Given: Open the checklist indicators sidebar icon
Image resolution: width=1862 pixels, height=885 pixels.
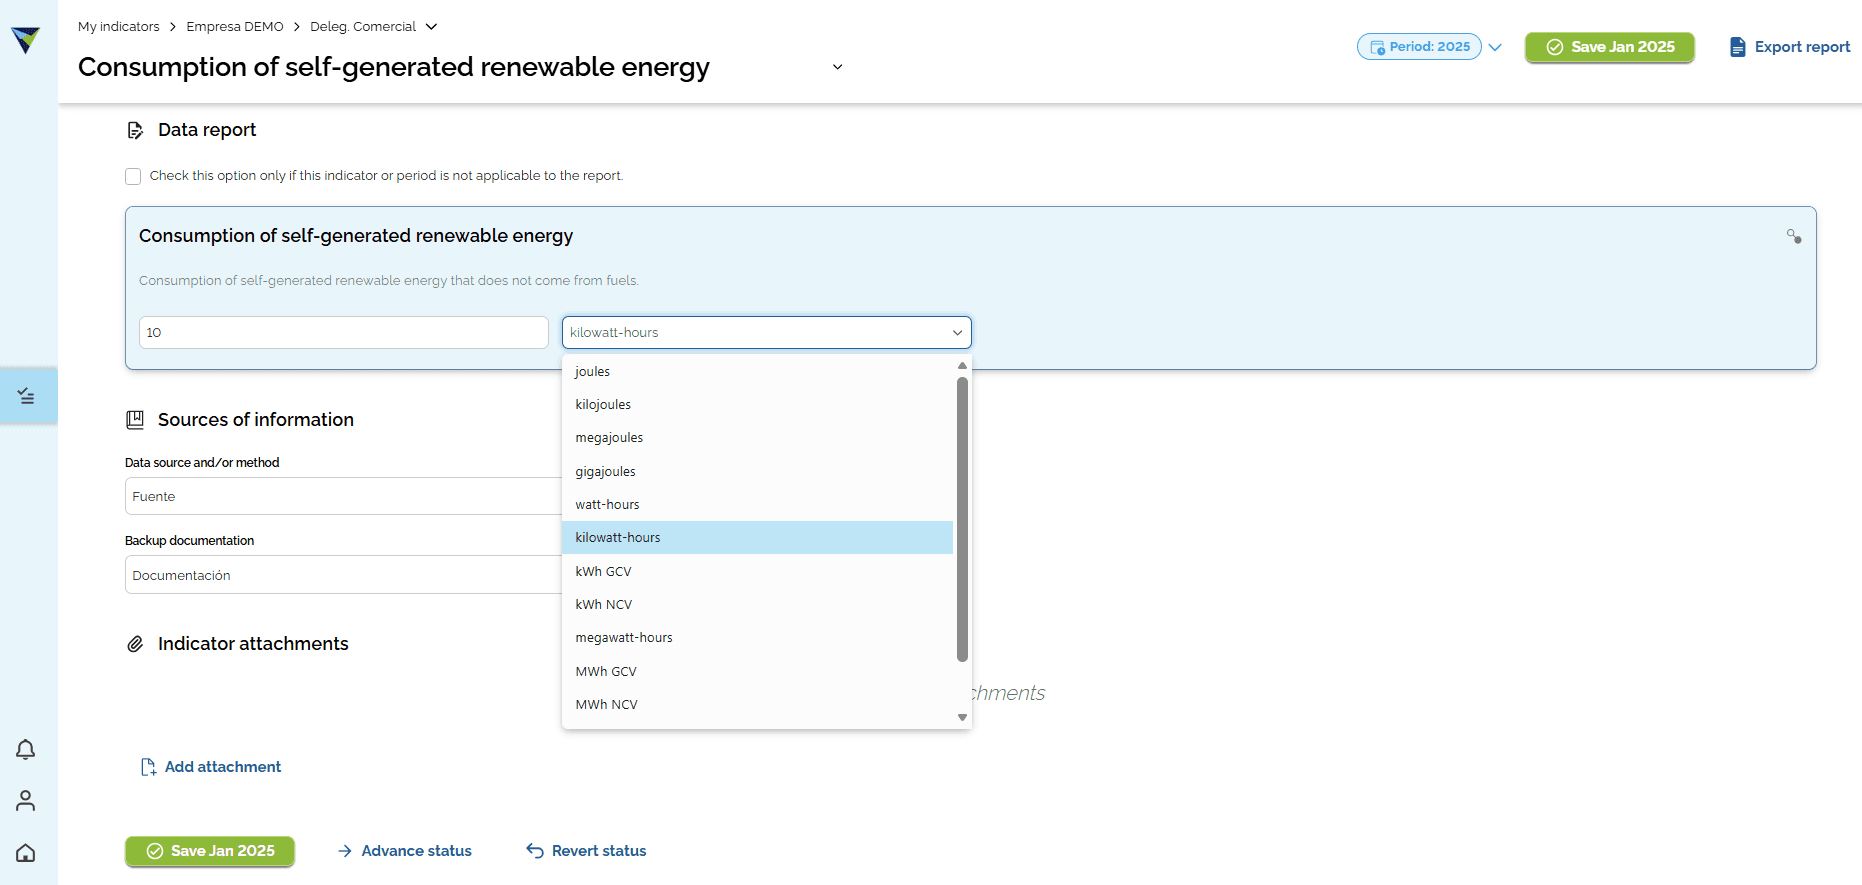Looking at the screenshot, I should (27, 397).
